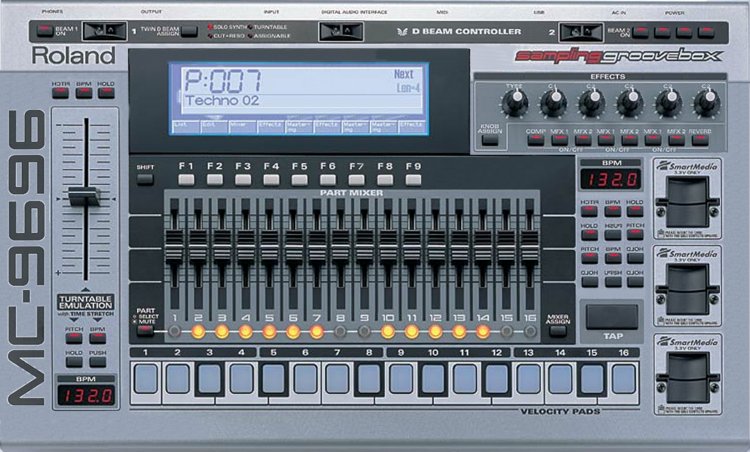Click the turntable emulation slider handle
This screenshot has width=750, height=452.
point(85,197)
